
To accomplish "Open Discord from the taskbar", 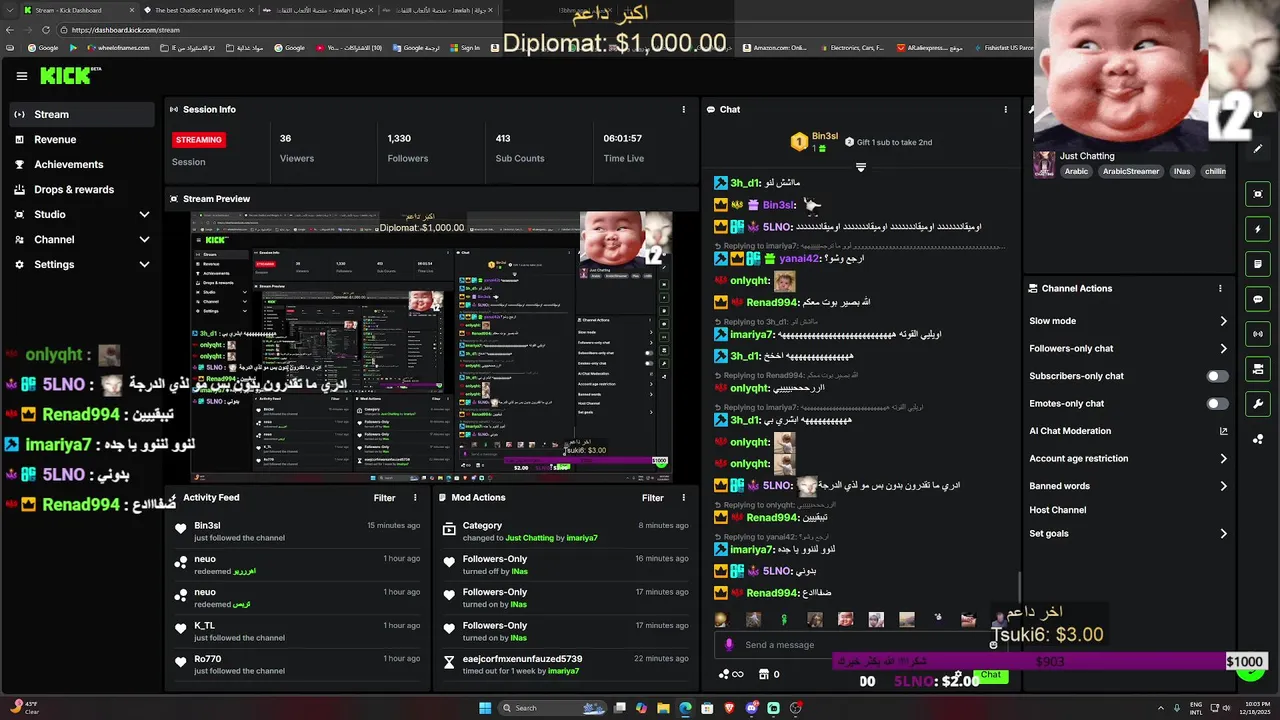I will point(751,708).
